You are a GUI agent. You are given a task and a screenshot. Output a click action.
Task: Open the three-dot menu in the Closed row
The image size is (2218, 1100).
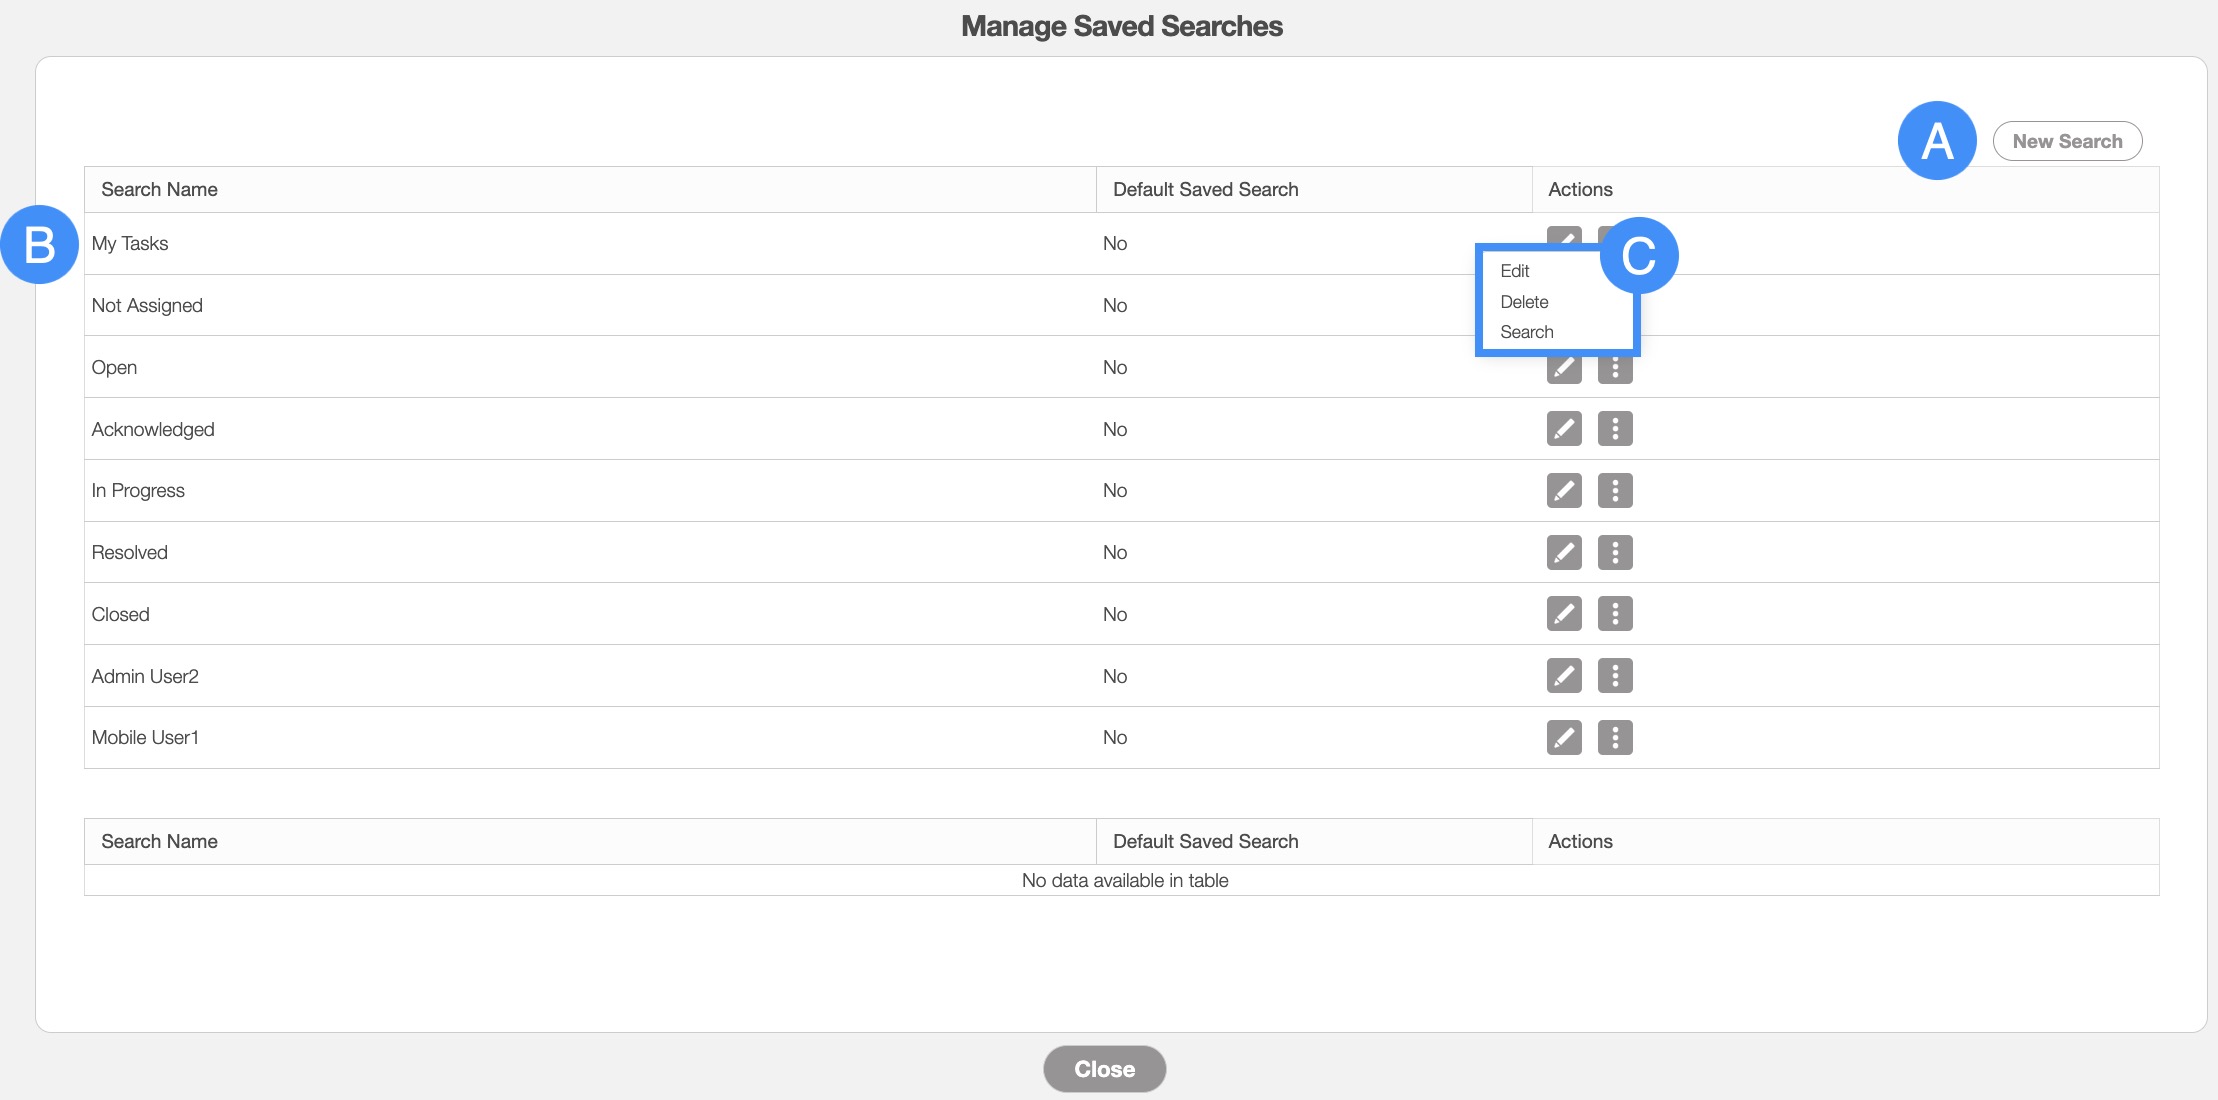click(x=1615, y=614)
